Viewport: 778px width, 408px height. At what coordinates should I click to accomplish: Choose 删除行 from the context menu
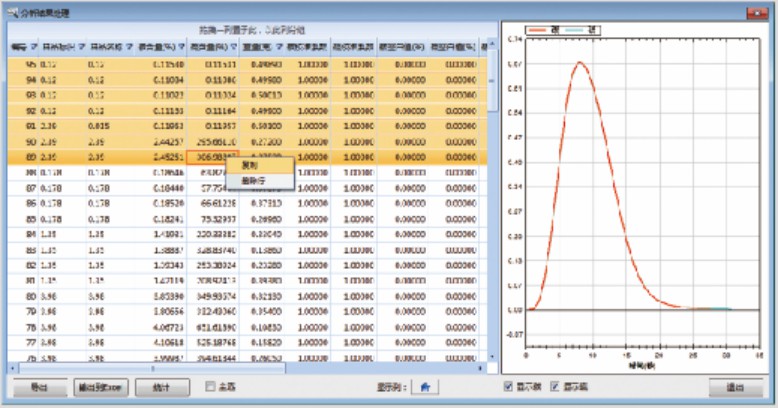(x=253, y=180)
